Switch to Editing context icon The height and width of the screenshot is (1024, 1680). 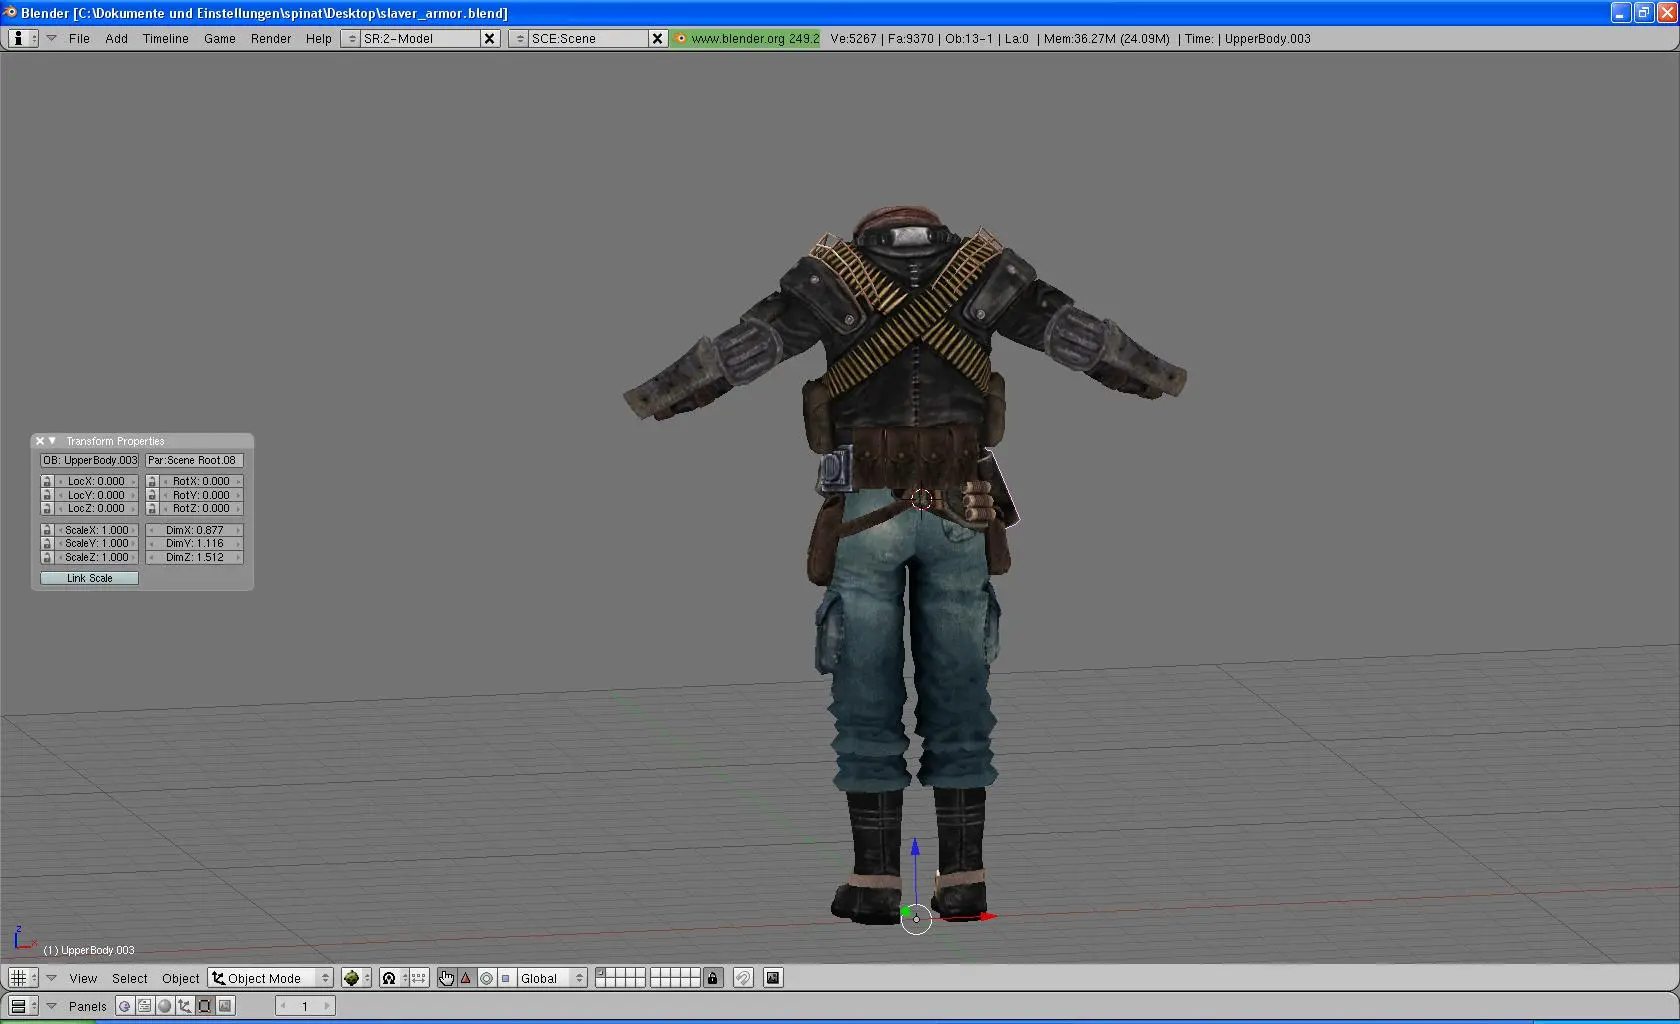(x=204, y=1006)
